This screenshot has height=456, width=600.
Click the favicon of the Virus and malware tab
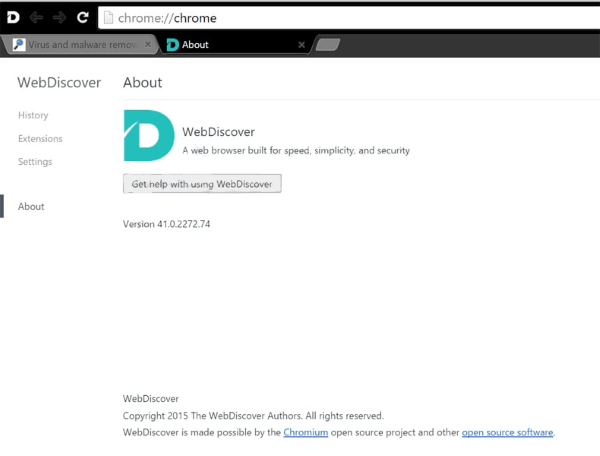click(x=19, y=44)
